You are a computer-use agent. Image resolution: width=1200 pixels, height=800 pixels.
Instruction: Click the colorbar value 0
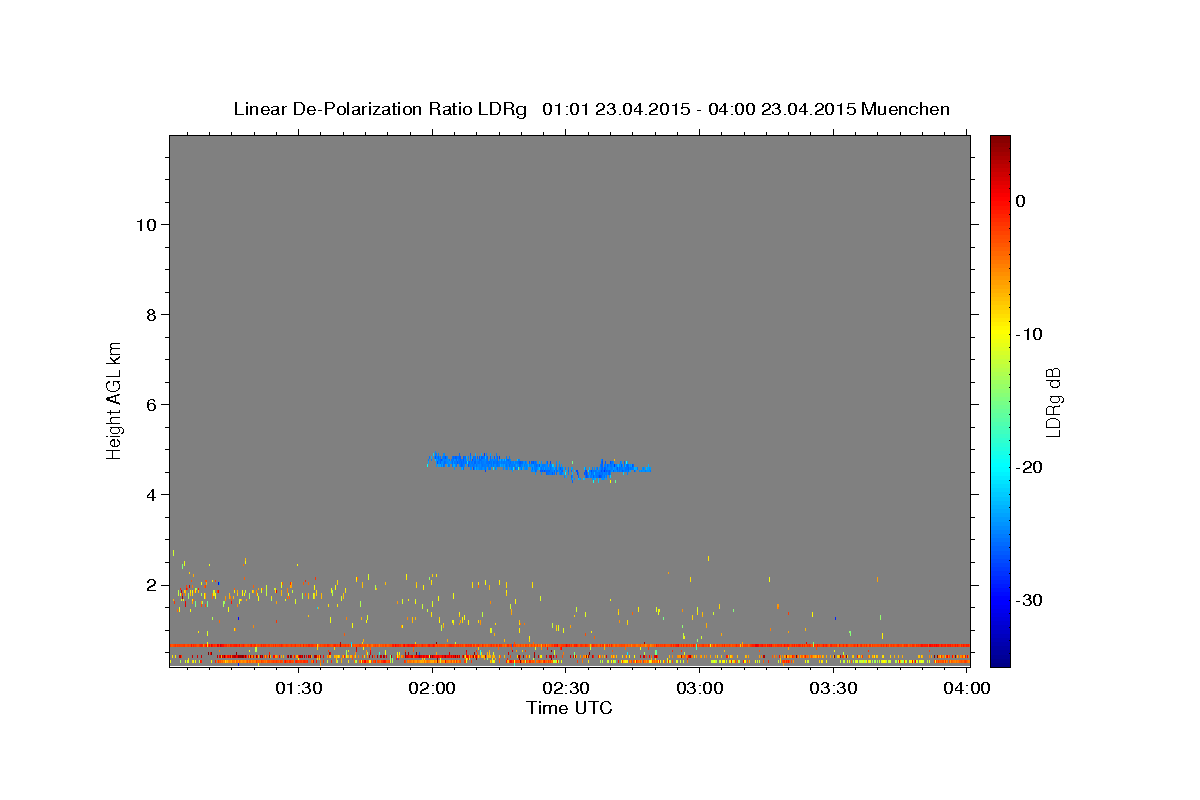coord(1021,201)
